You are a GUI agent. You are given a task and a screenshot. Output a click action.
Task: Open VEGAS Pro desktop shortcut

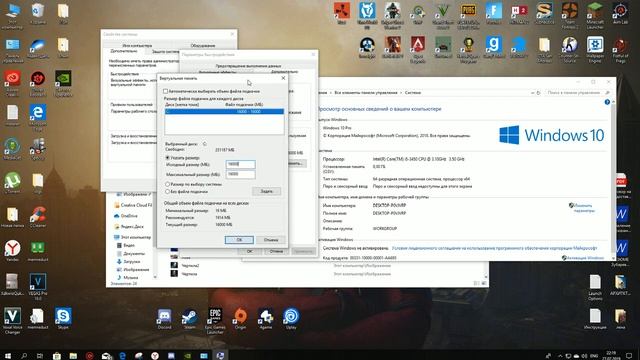pos(38,287)
